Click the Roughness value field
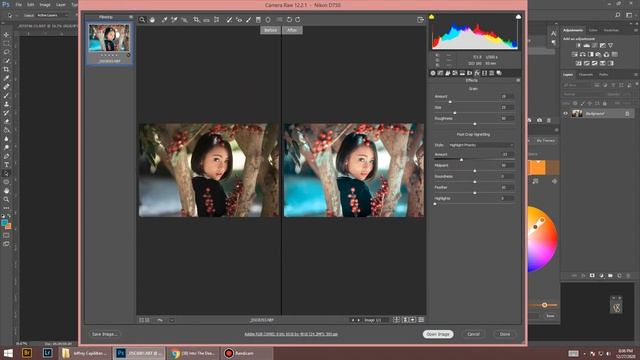 coord(507,118)
